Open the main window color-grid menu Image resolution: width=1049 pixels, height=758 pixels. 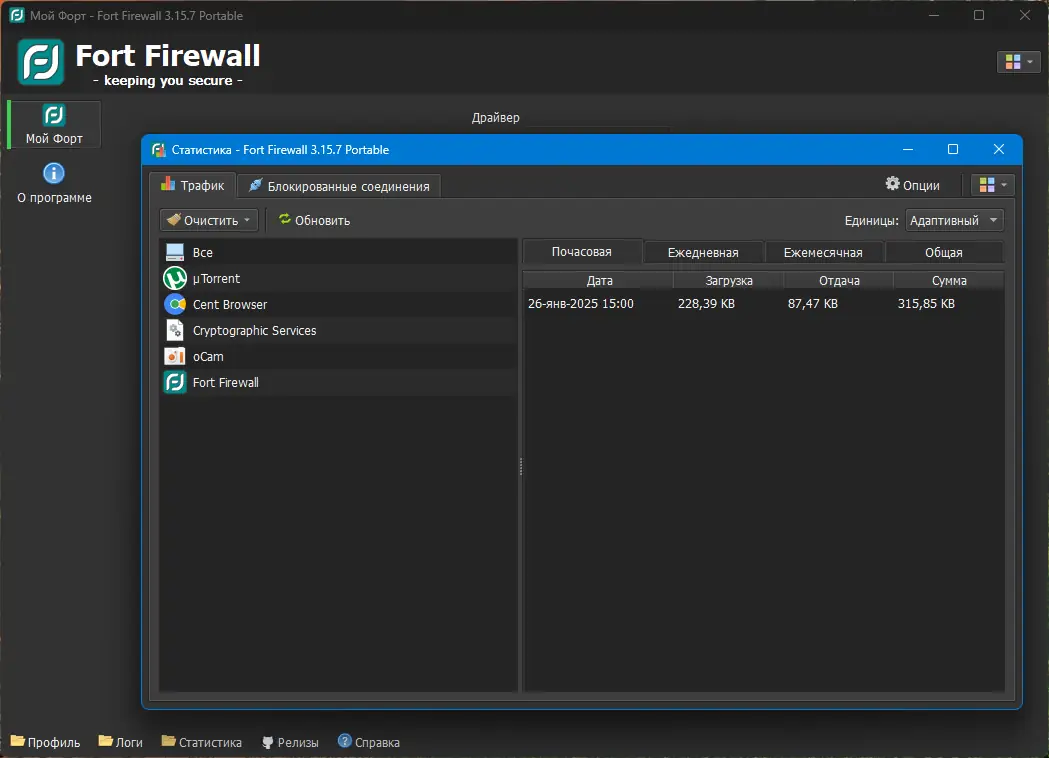click(1018, 62)
